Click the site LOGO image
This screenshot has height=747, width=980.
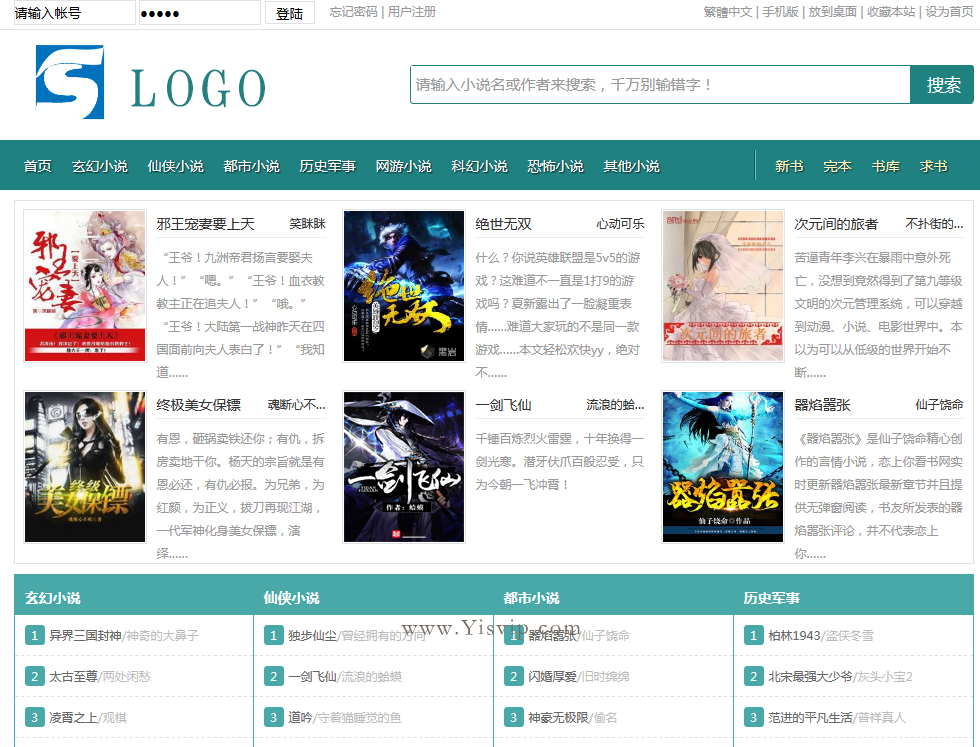point(150,85)
